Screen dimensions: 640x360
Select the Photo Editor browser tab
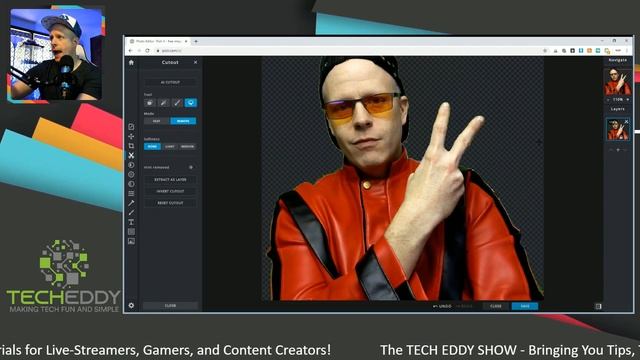click(158, 41)
